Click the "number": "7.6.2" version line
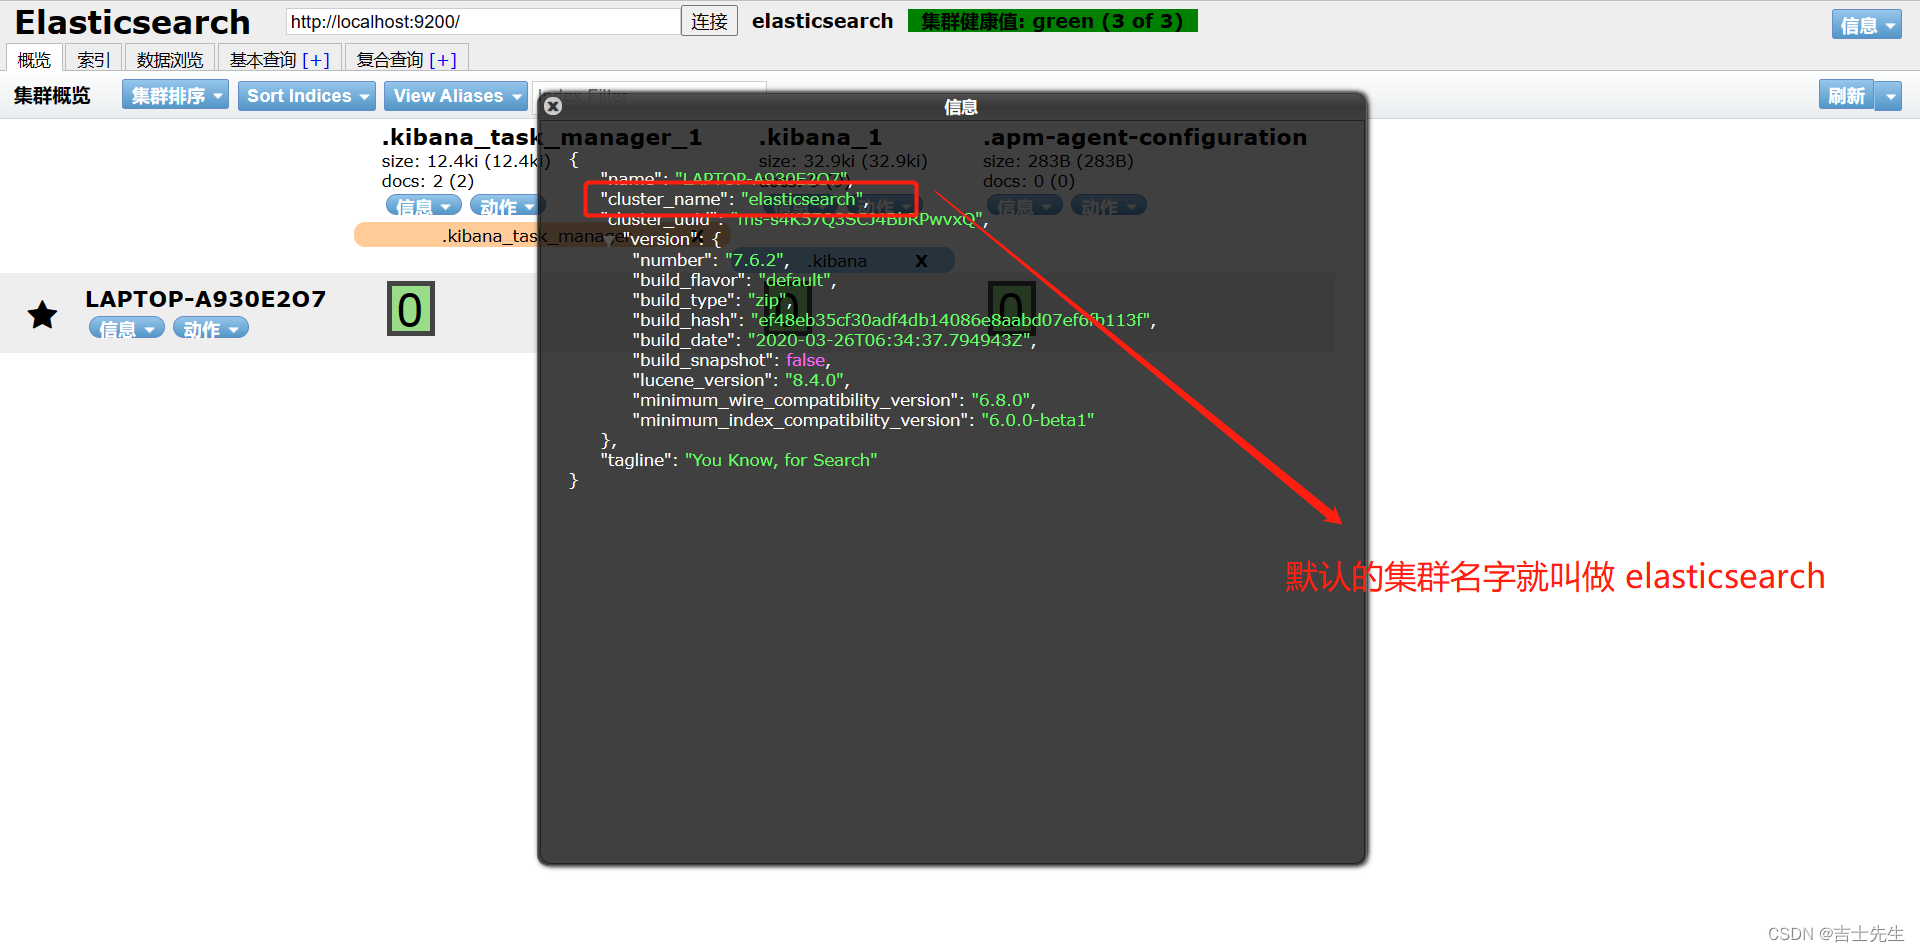1920x952 pixels. 711,260
